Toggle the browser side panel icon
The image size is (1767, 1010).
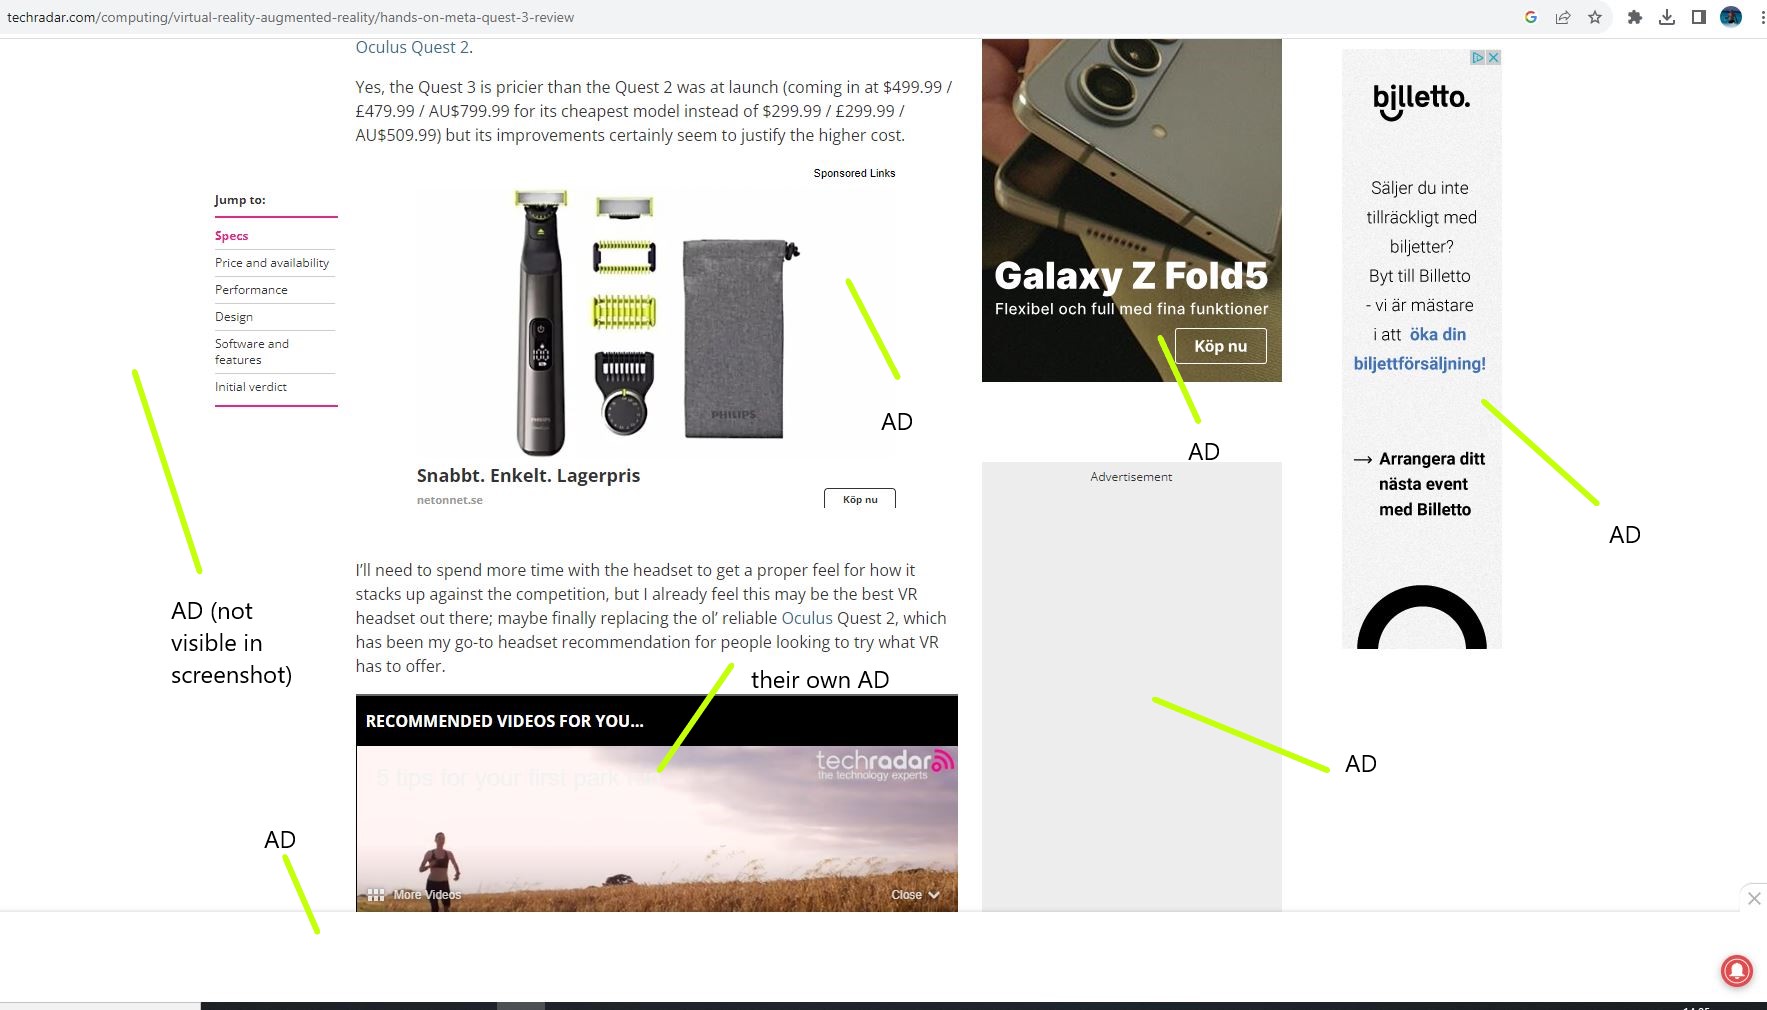[x=1698, y=17]
